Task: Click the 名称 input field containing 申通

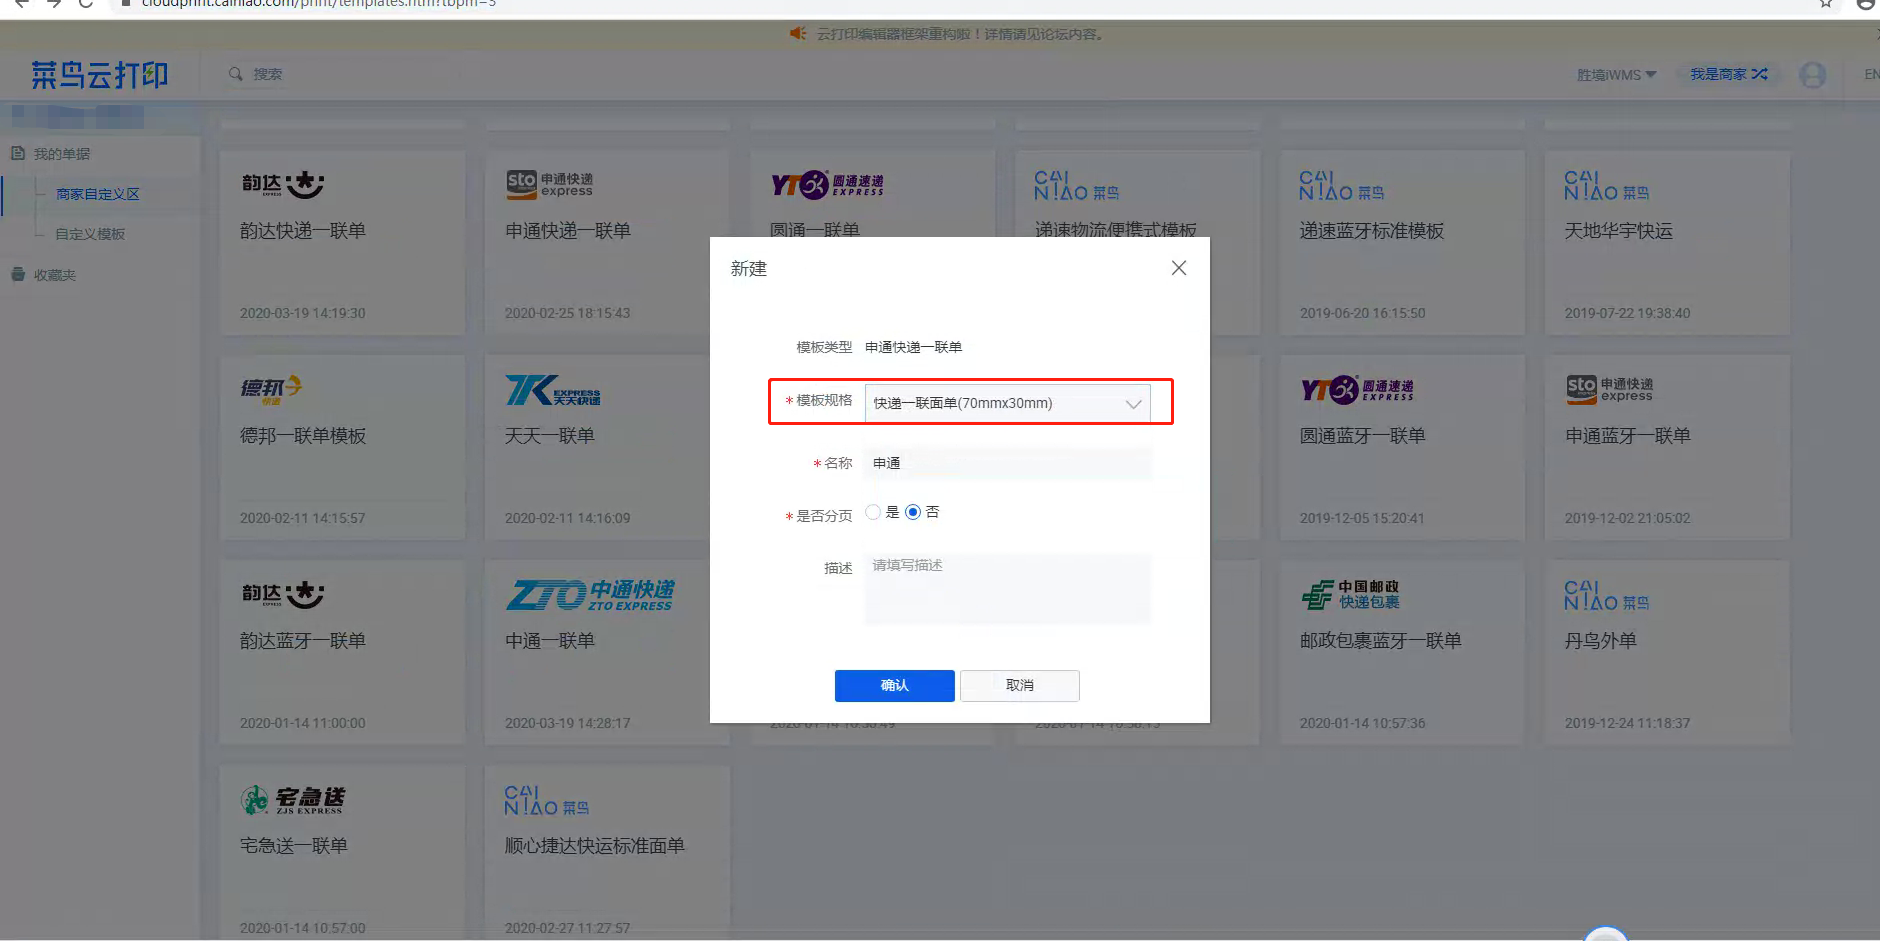Action: point(1007,463)
